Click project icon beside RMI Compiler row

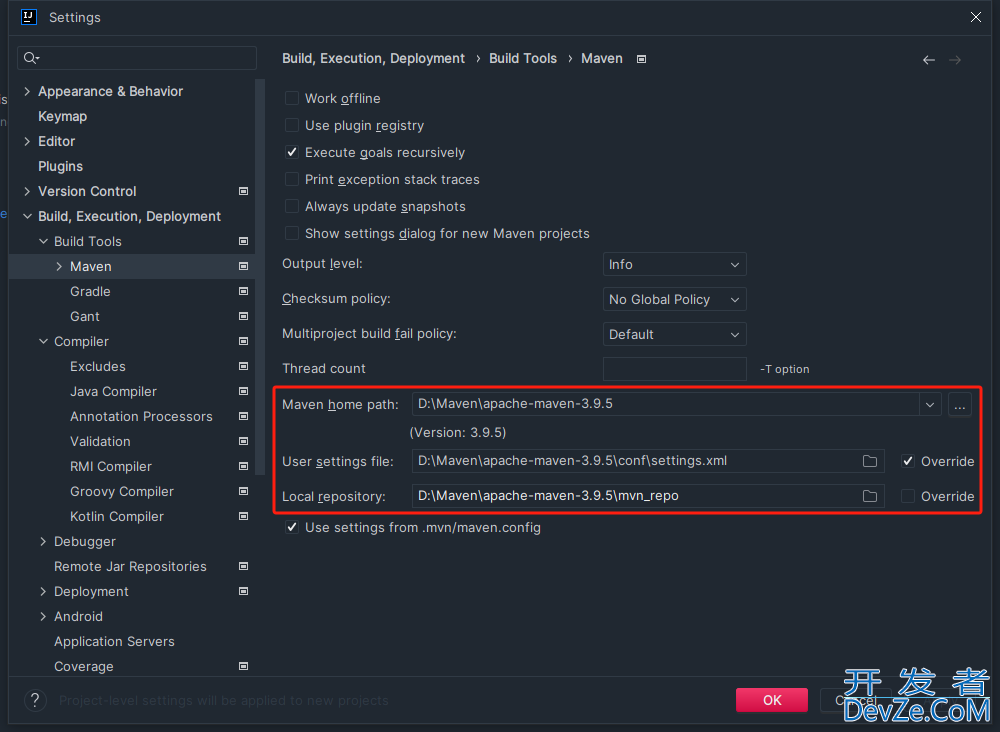point(243,466)
